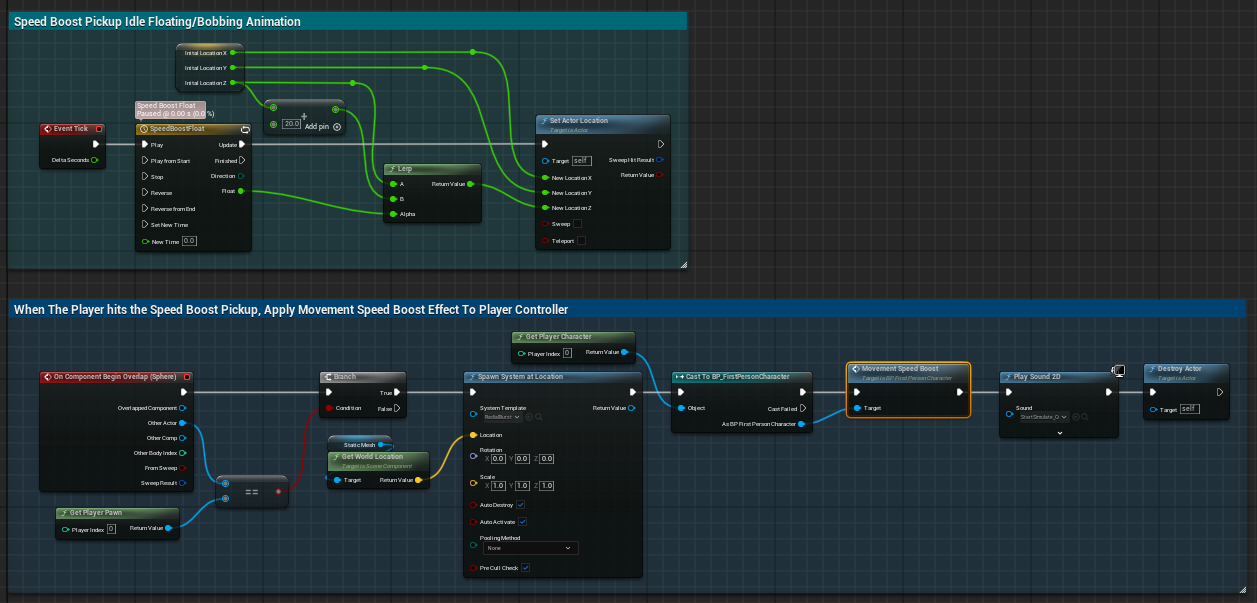Click the magnifier browse icon beside RadialBurst
The width and height of the screenshot is (1257, 603).
pos(540,416)
